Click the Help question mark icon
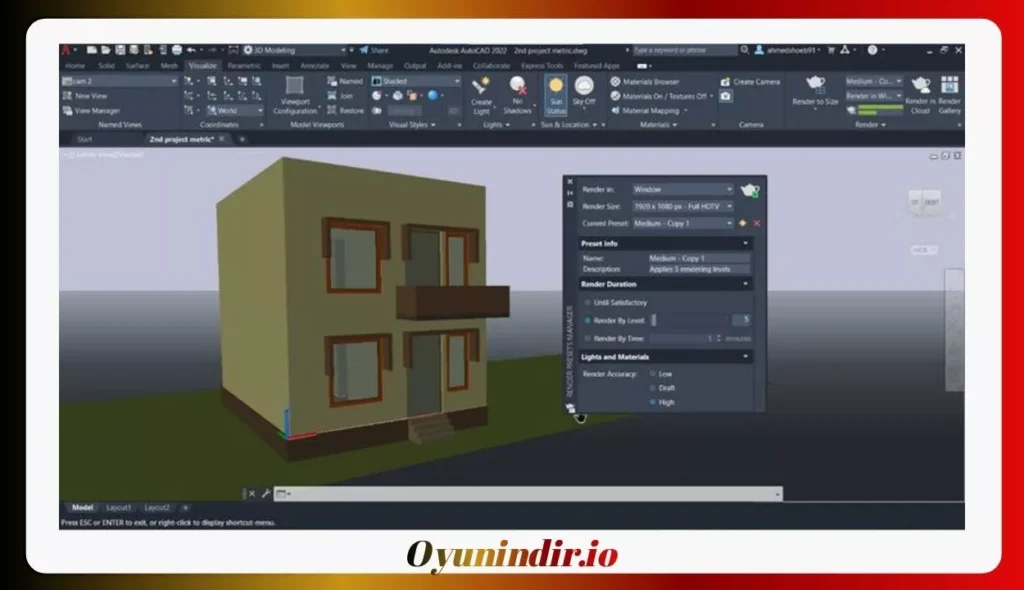The image size is (1024, 590). click(872, 50)
